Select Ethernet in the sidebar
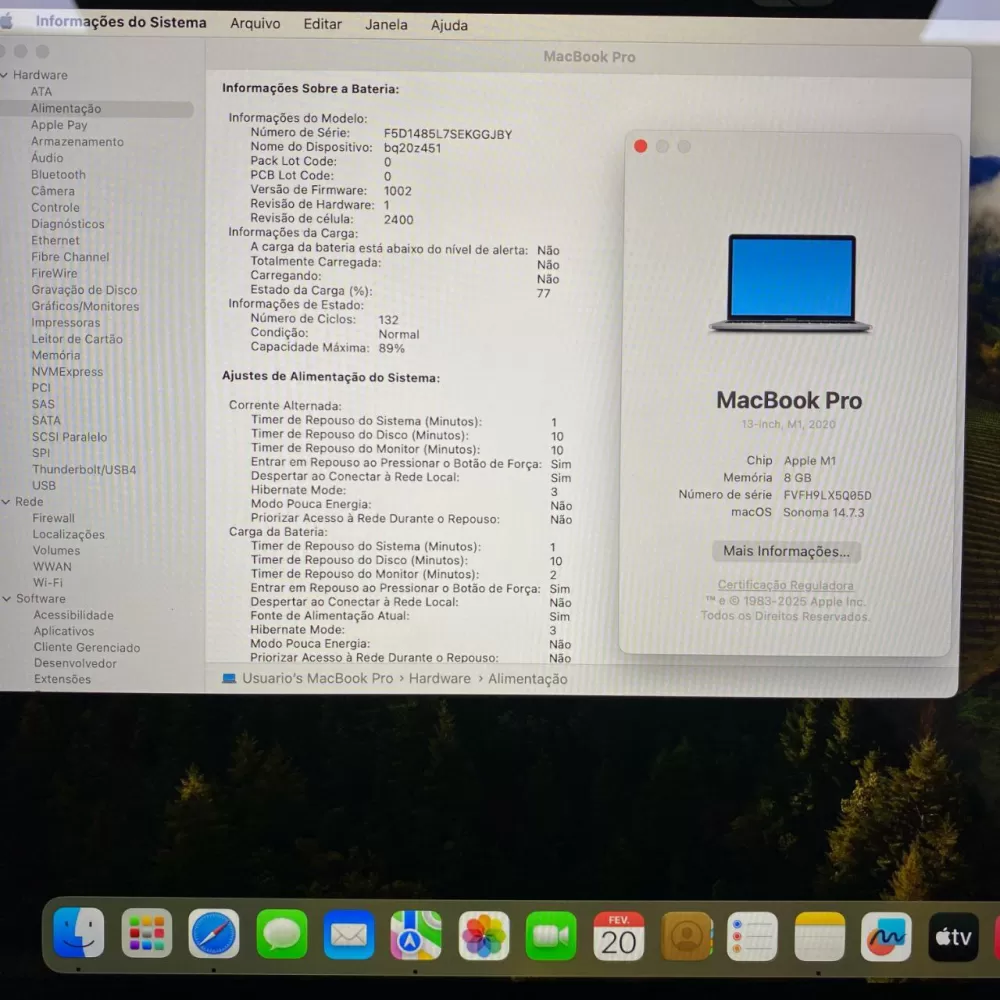Viewport: 1000px width, 1000px height. 55,240
